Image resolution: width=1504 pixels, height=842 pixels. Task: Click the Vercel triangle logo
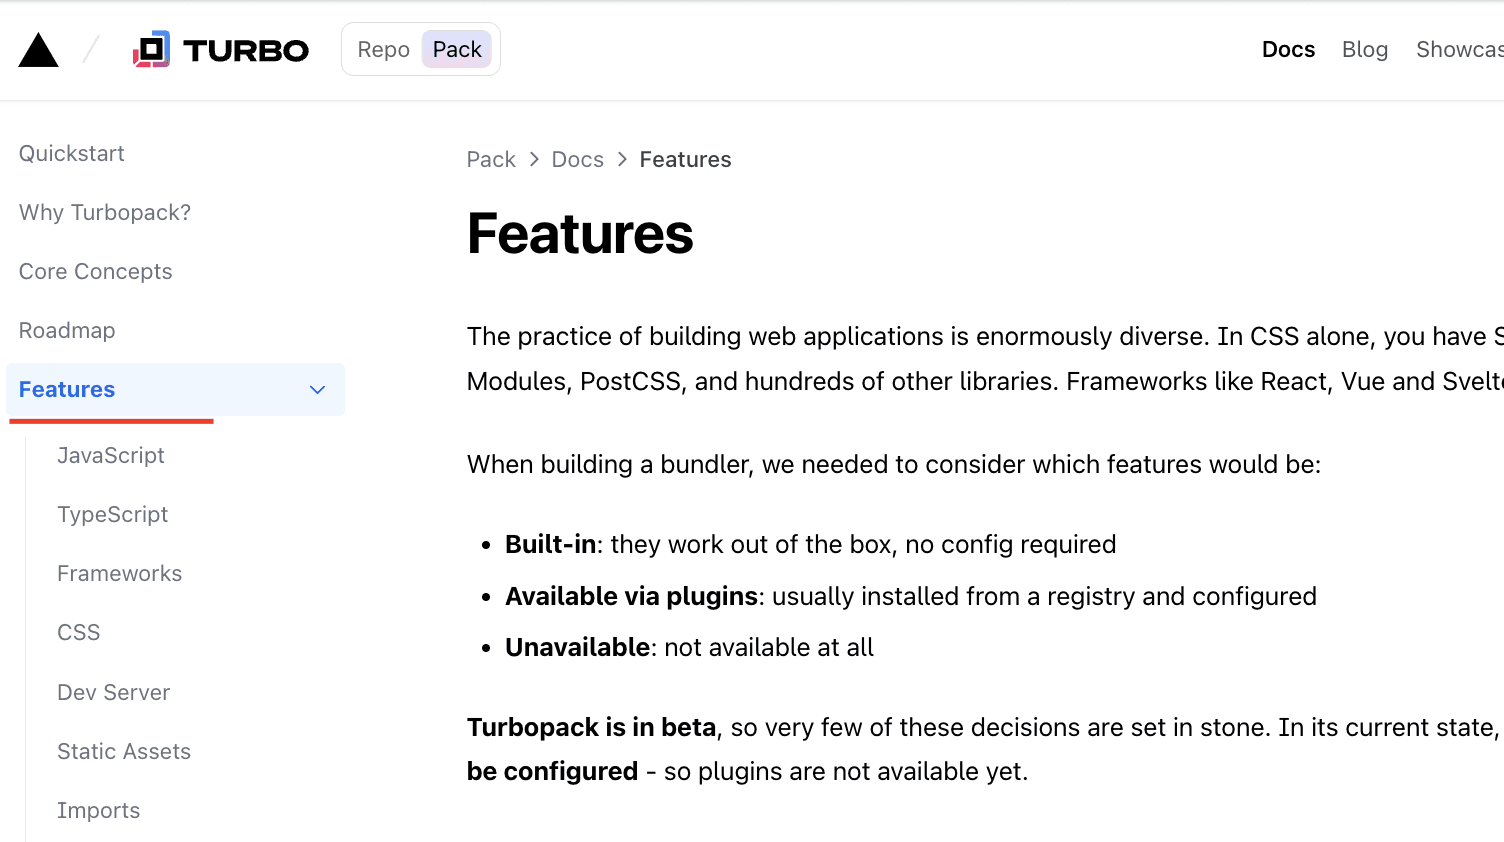39,50
